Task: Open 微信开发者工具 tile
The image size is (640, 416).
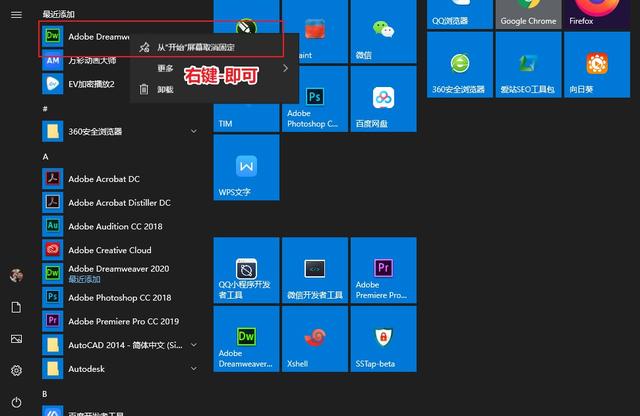Action: pyautogui.click(x=315, y=270)
